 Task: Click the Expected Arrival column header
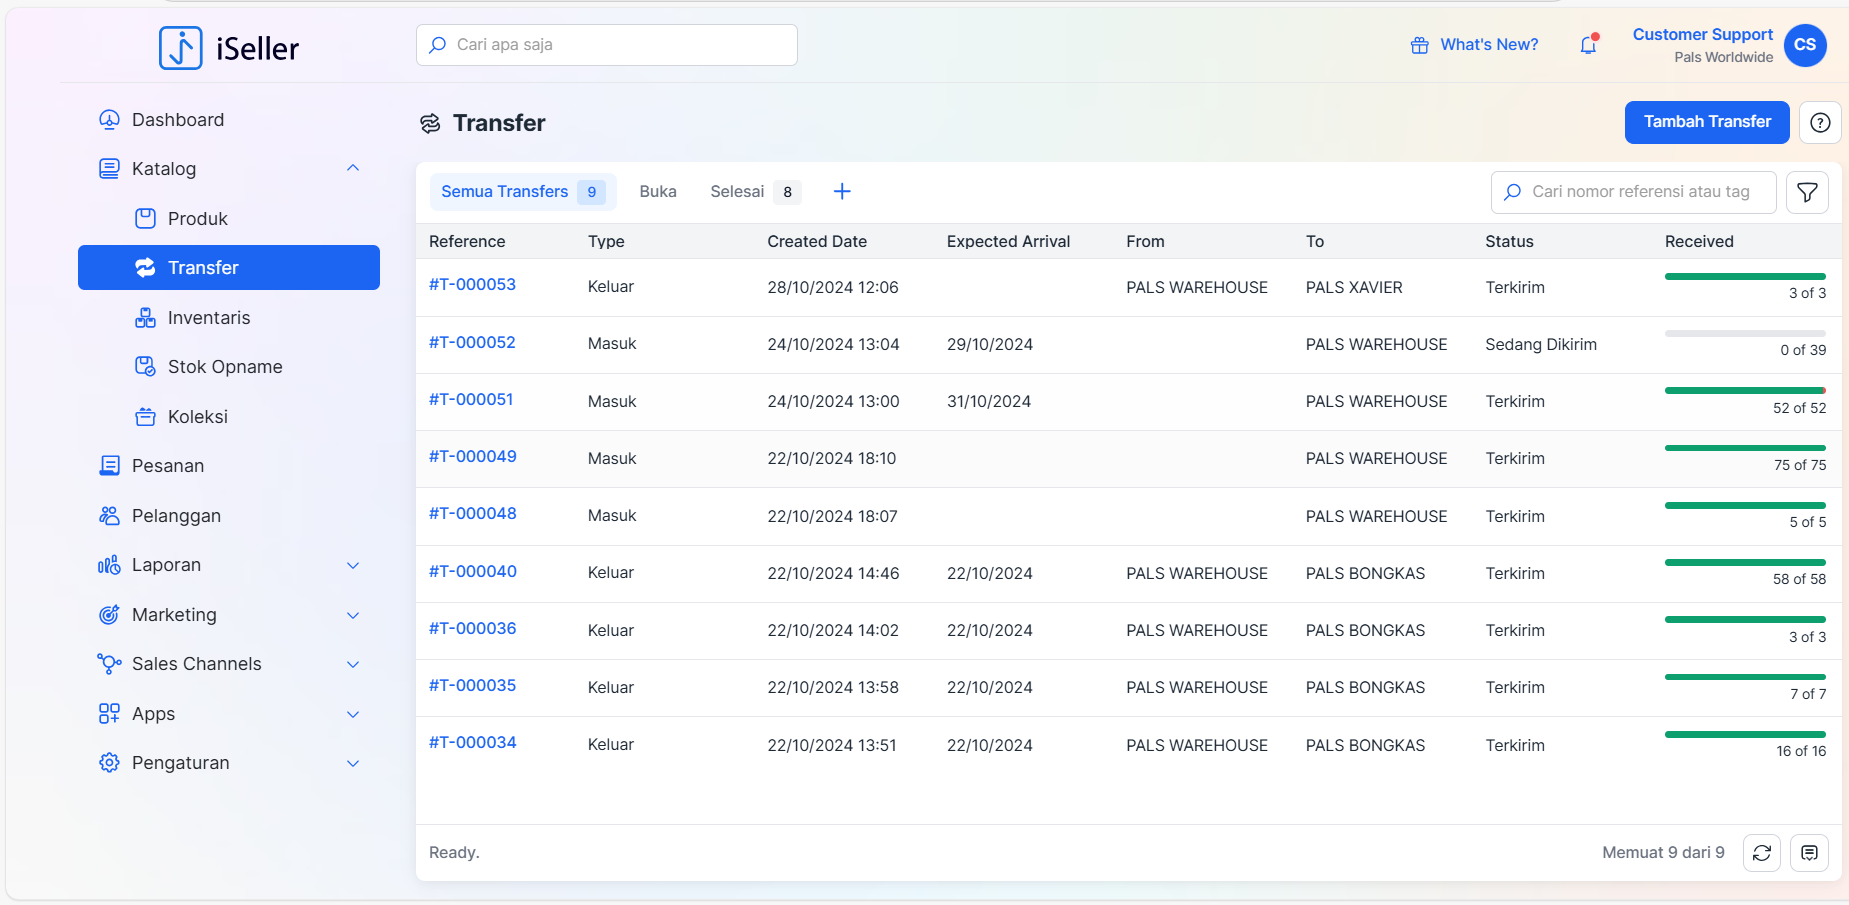[1008, 241]
